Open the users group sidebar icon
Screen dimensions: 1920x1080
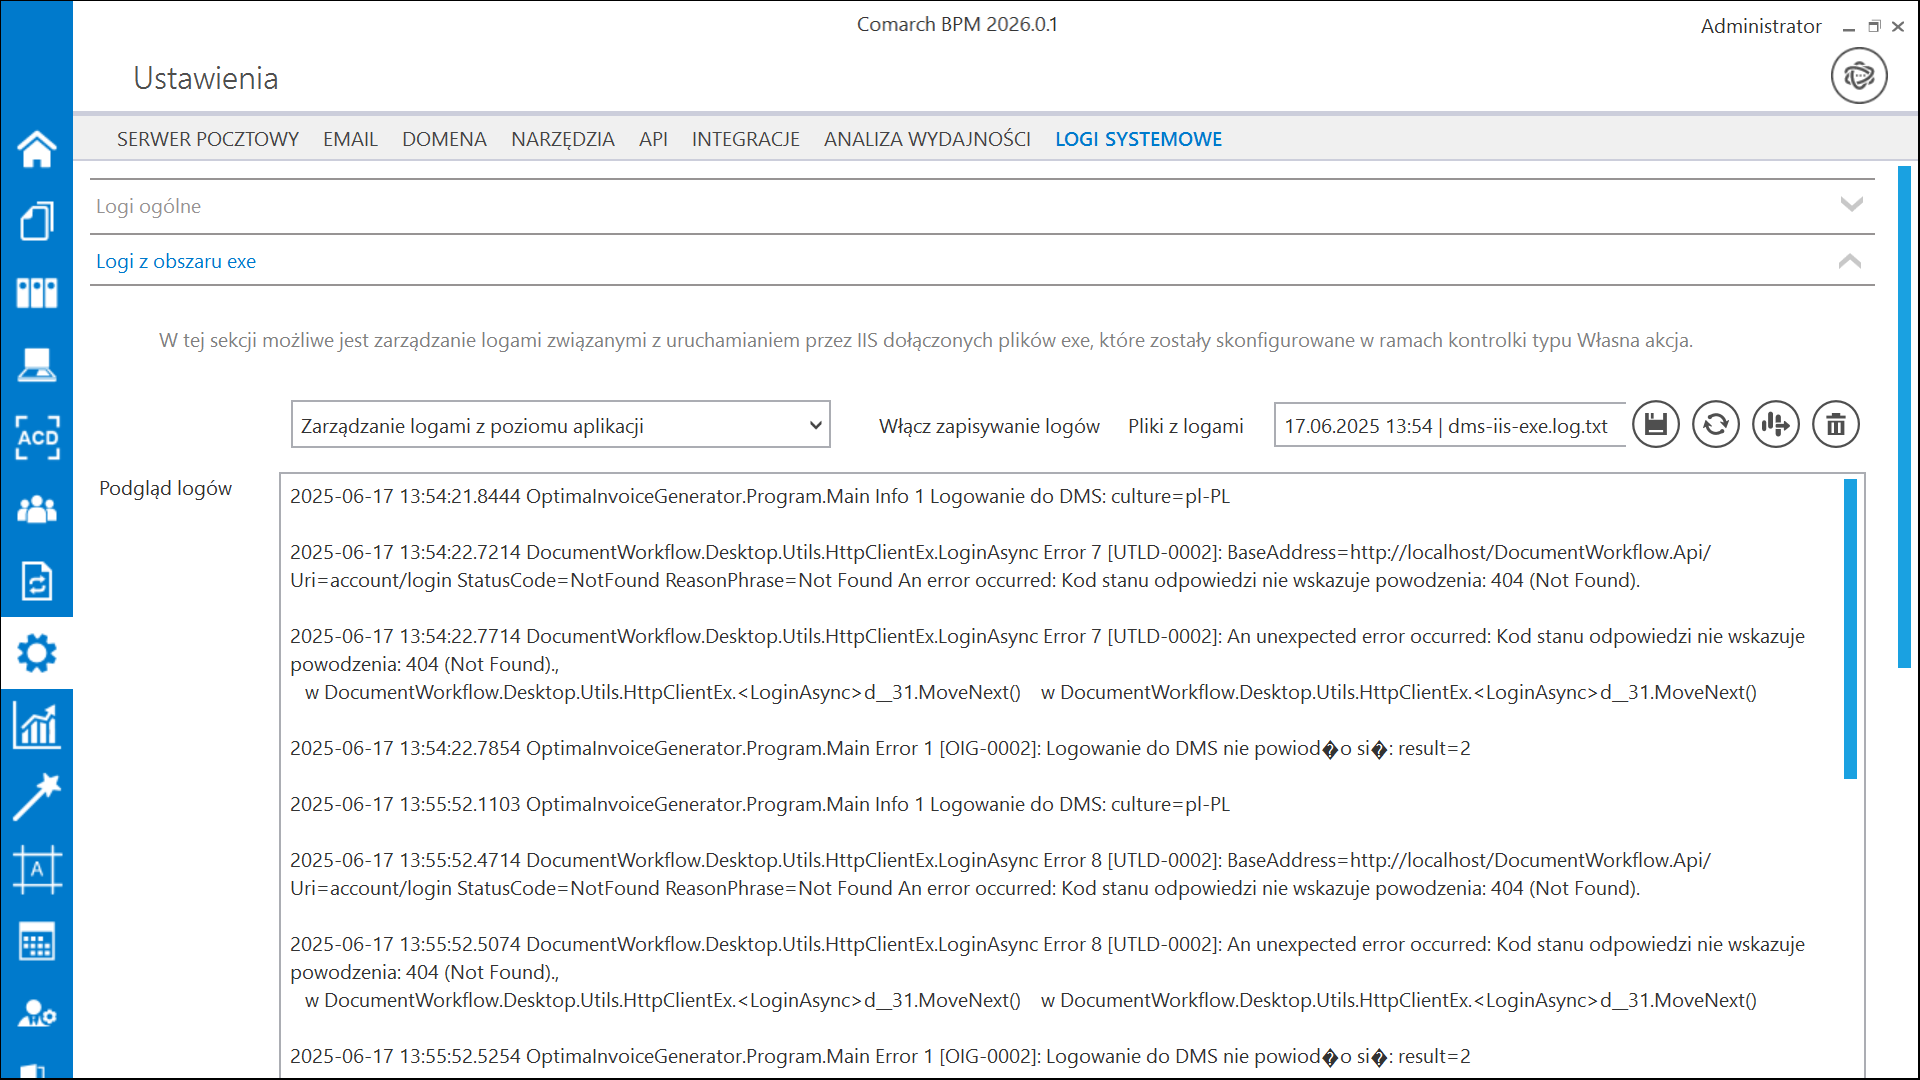click(37, 509)
